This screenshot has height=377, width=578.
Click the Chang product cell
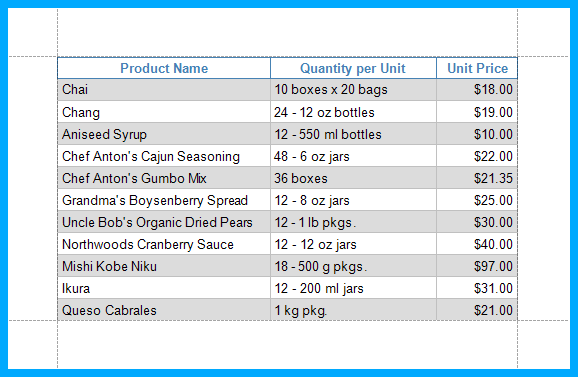(x=164, y=112)
